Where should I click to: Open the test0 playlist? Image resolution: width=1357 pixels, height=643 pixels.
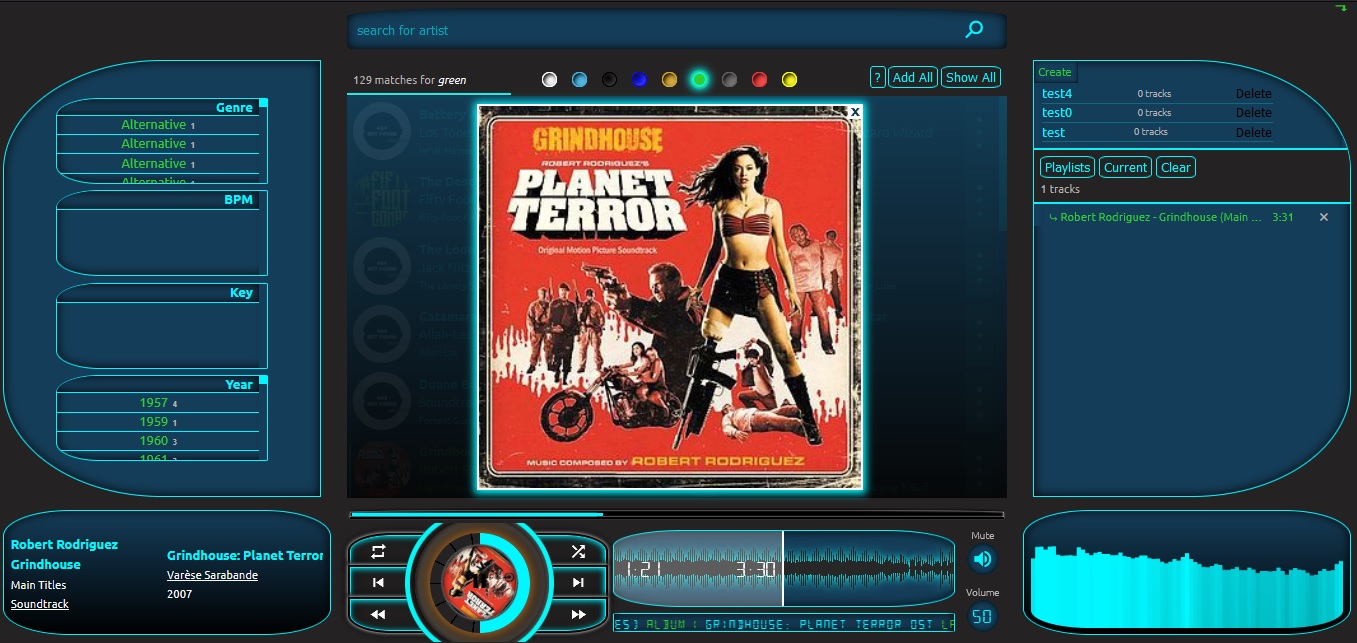(1057, 112)
